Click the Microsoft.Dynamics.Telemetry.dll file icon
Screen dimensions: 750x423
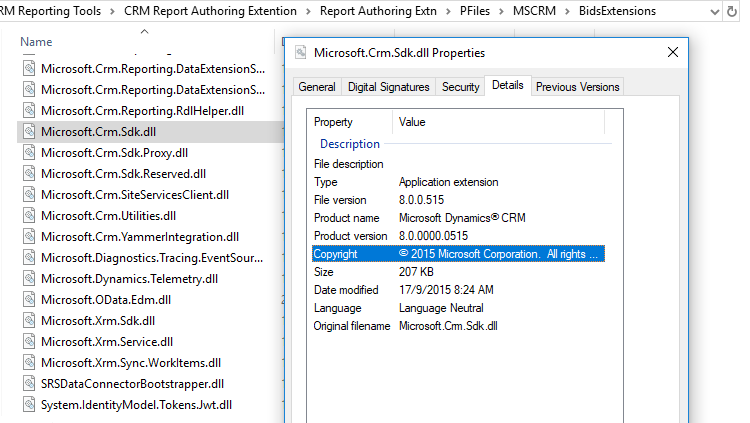(29, 279)
